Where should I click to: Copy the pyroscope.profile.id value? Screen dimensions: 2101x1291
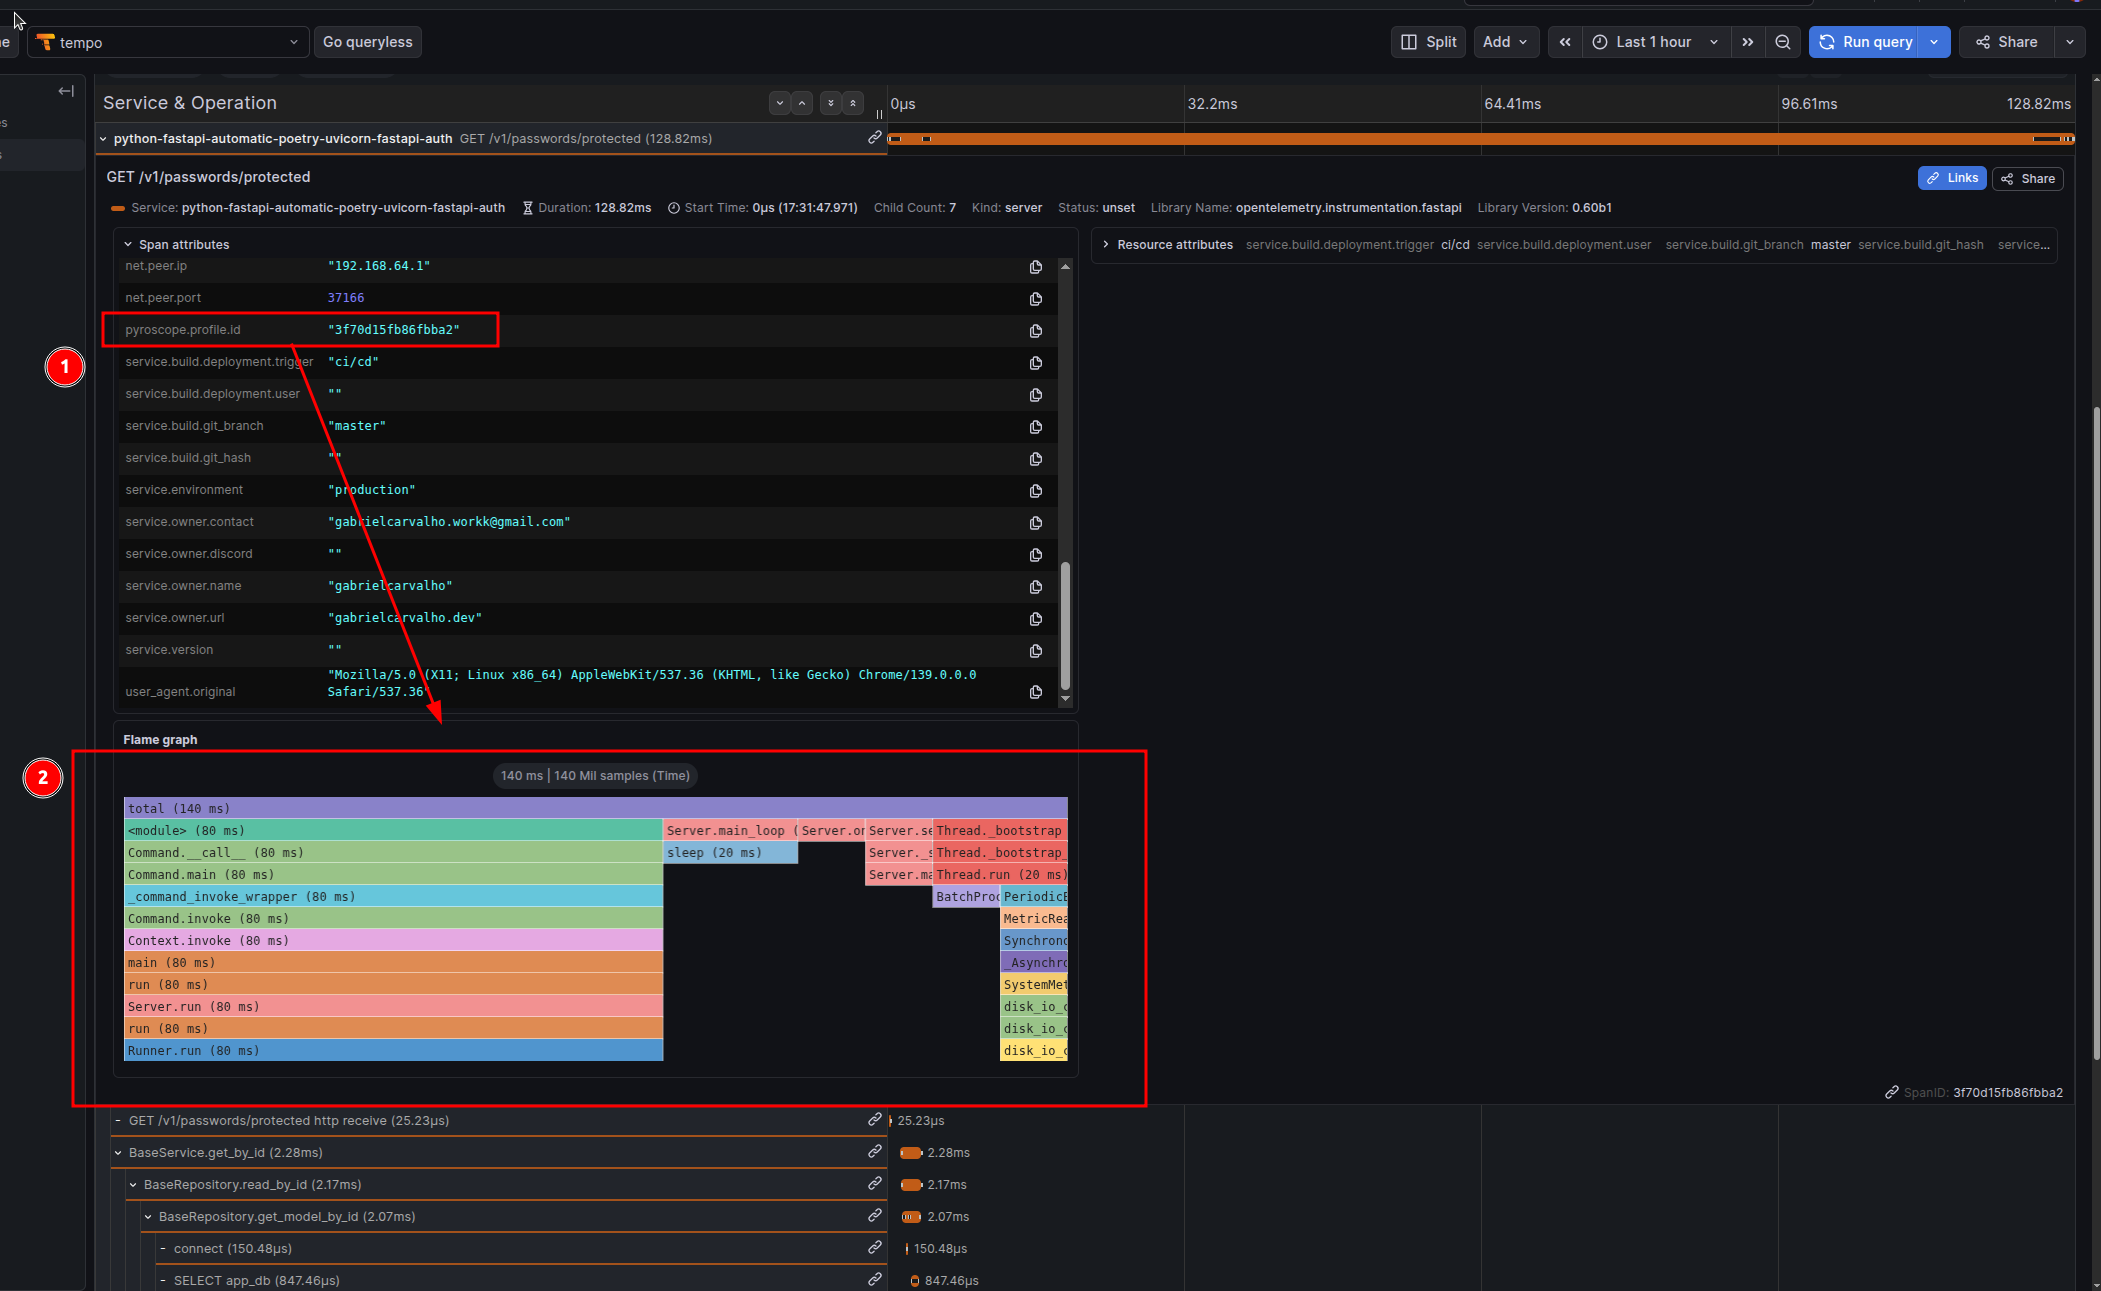point(1036,330)
